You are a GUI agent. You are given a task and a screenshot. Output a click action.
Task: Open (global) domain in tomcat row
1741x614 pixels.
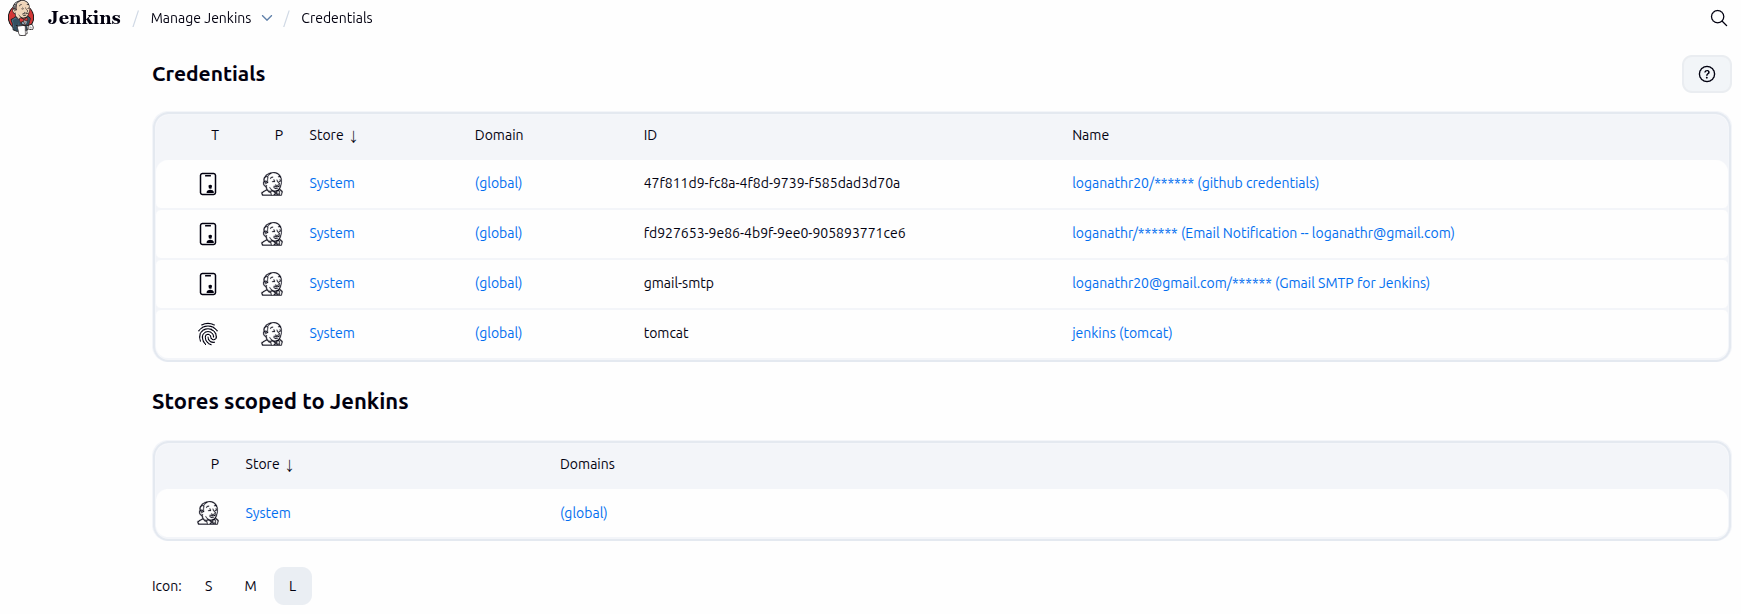click(499, 333)
